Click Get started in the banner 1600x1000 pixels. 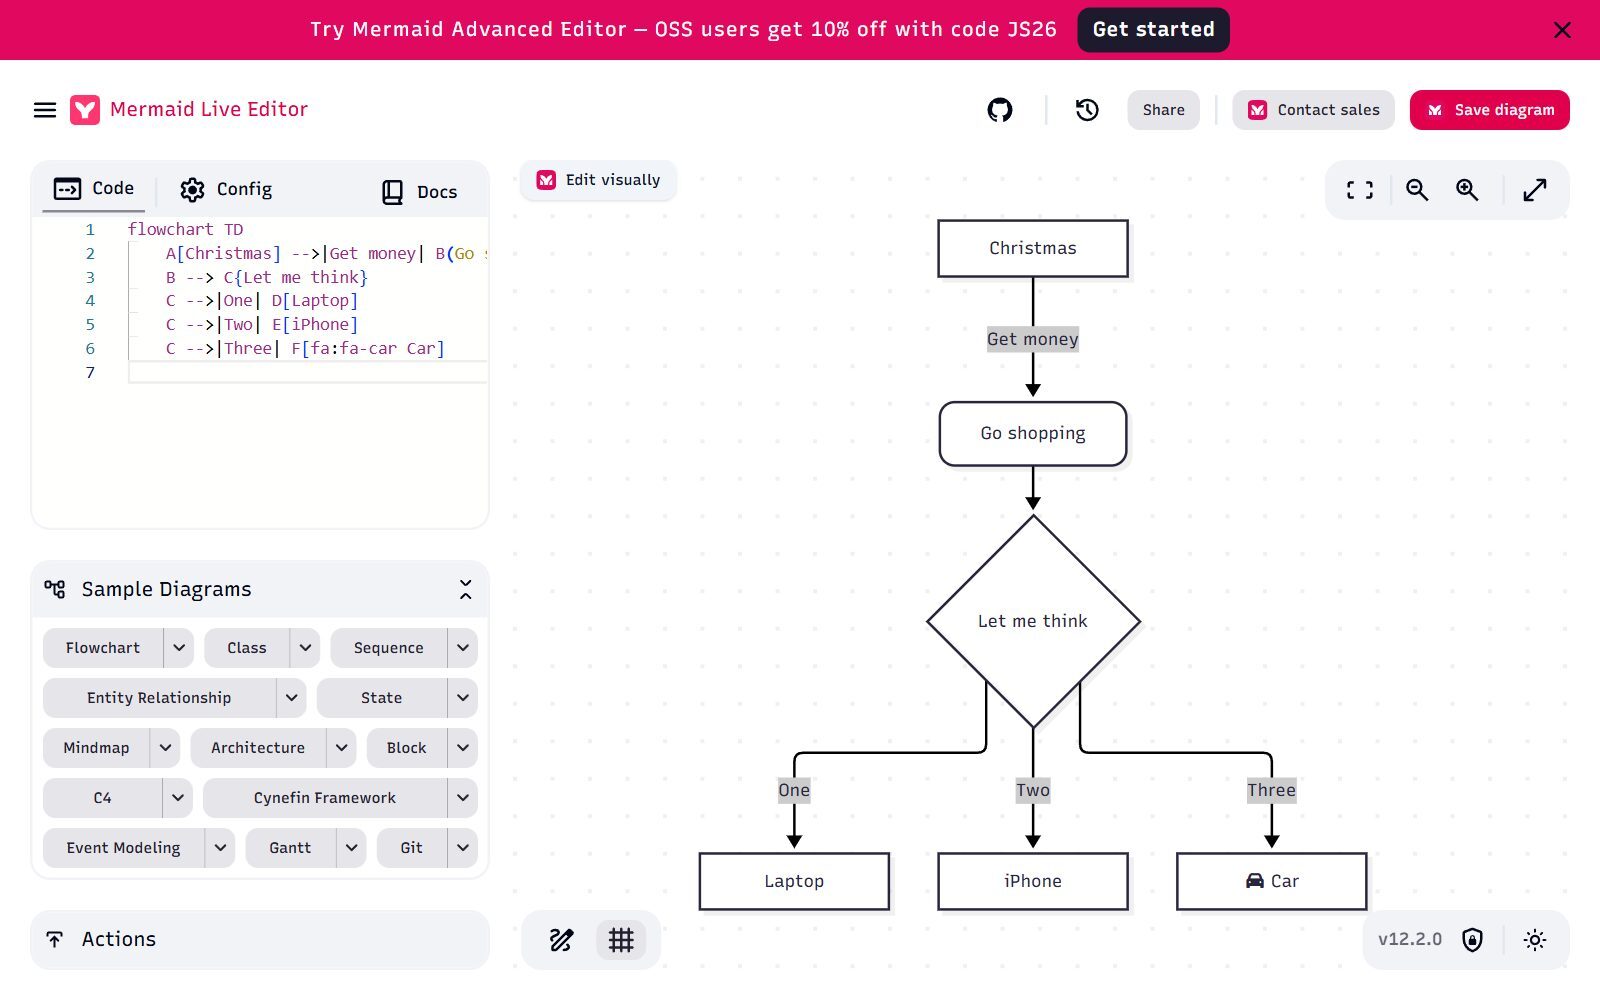coord(1154,30)
